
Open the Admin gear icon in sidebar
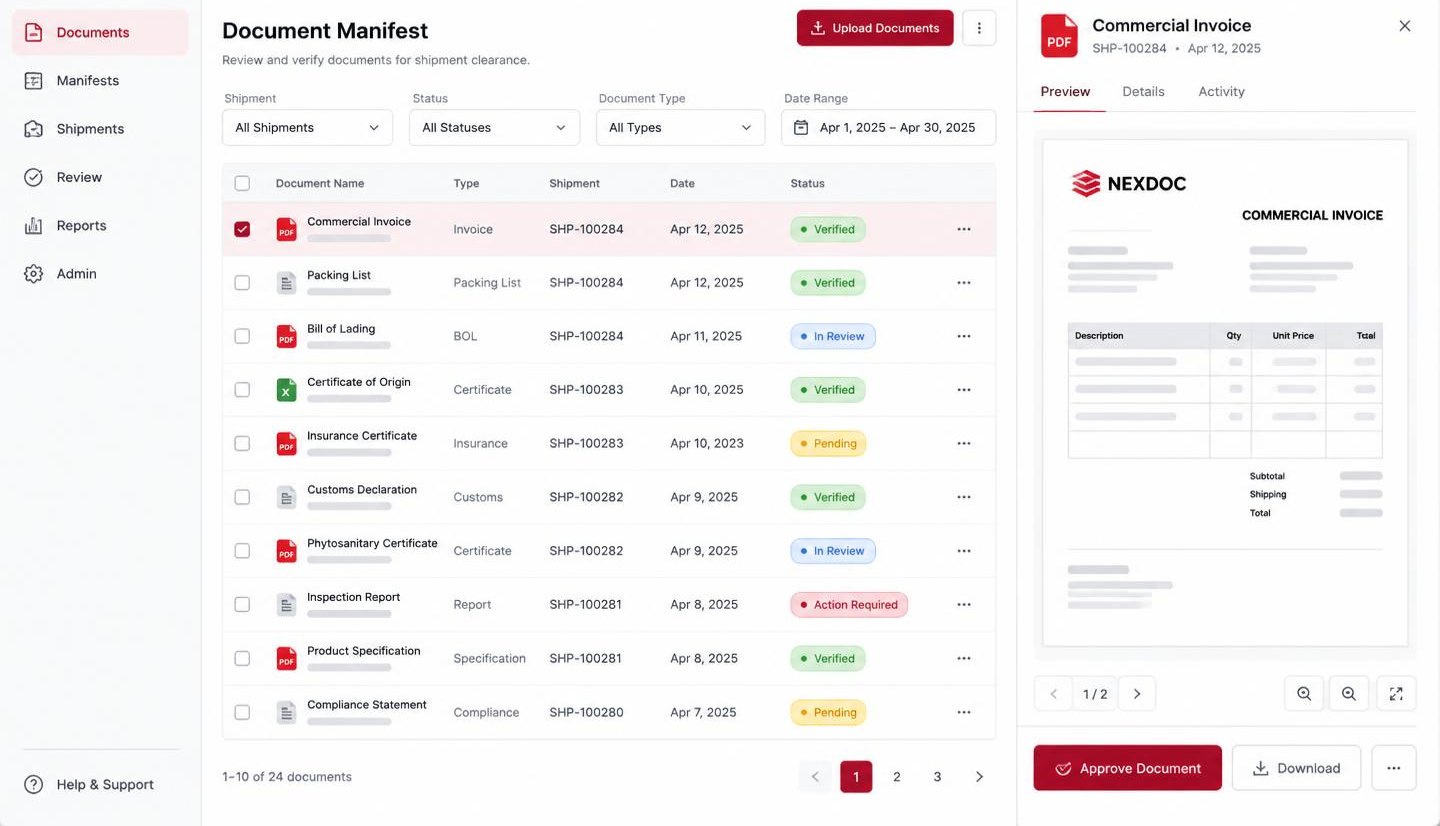point(33,274)
